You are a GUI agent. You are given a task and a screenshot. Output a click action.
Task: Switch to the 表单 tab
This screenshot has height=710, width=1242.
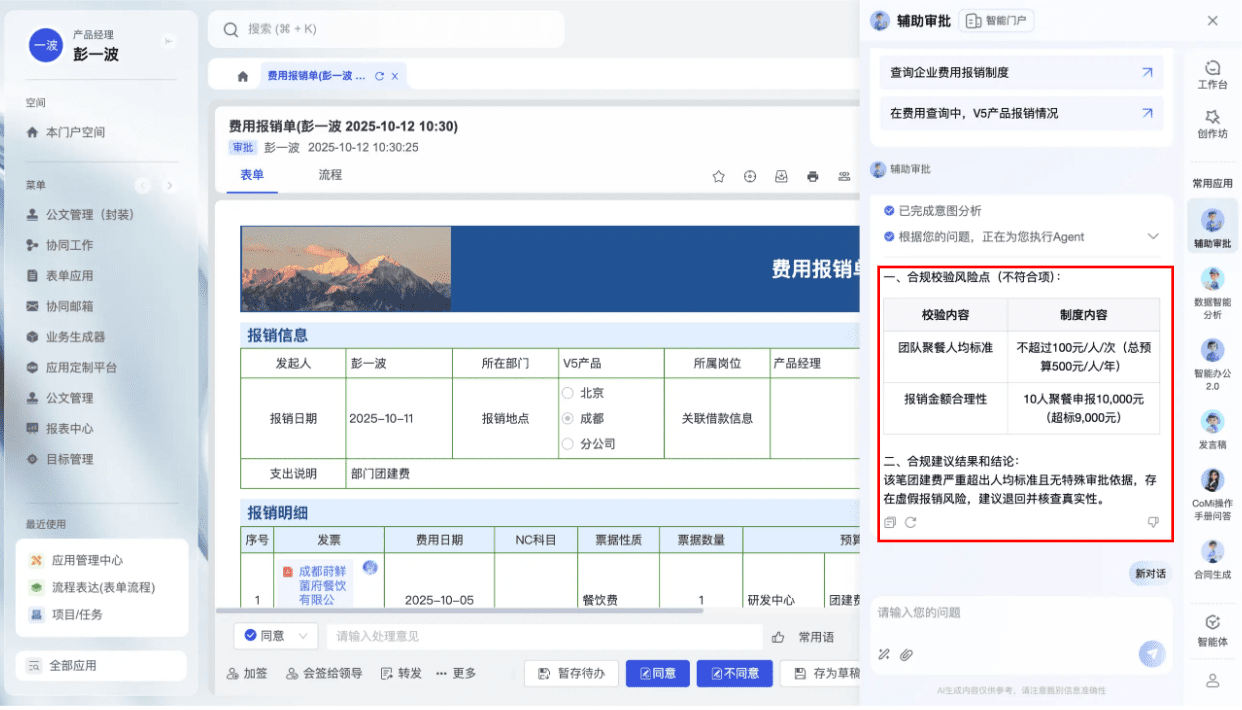point(252,175)
